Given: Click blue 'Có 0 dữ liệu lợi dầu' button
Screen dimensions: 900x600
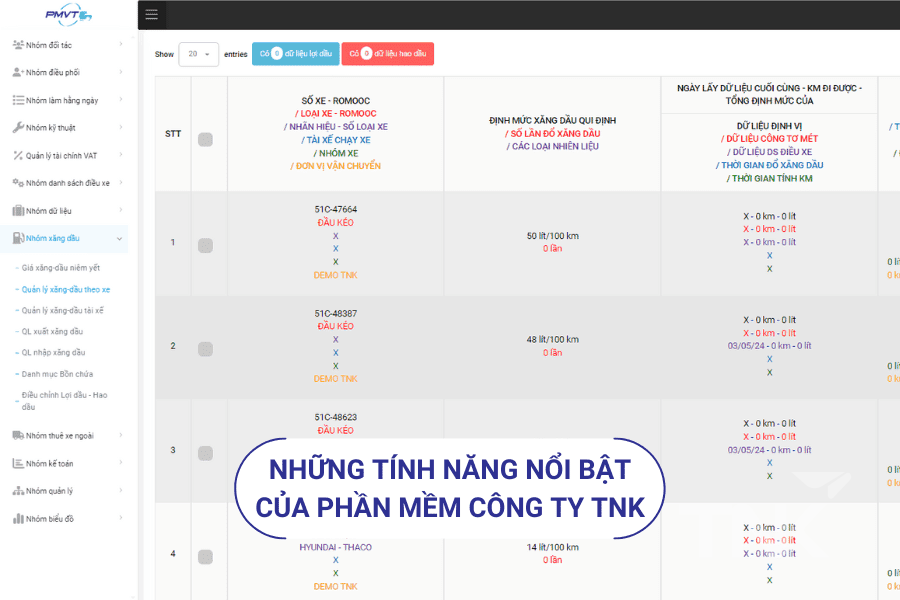Looking at the screenshot, I should click(296, 53).
